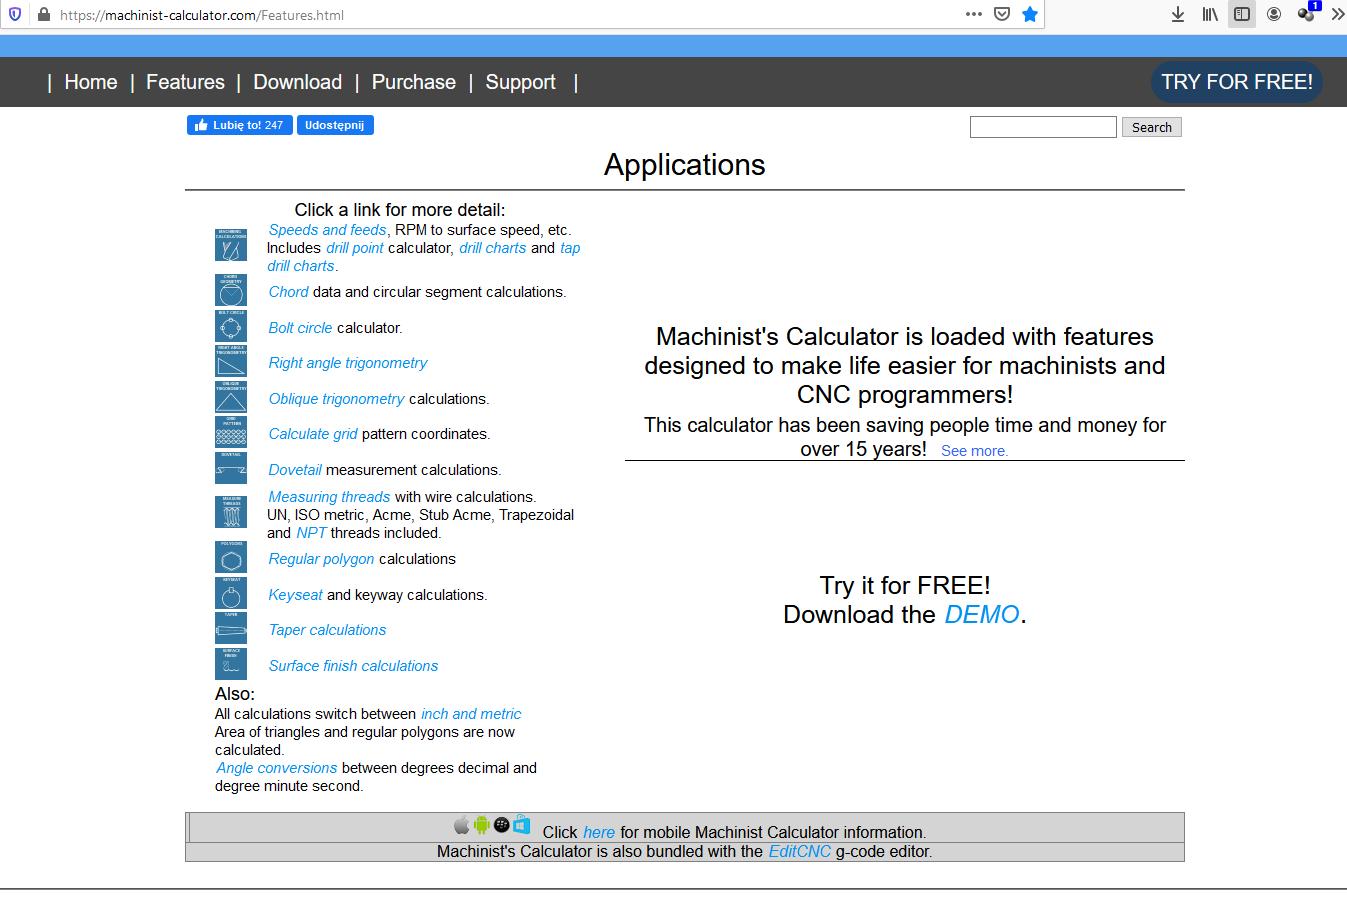This screenshot has width=1347, height=905.
Task: Click the Search button
Action: tap(1152, 127)
